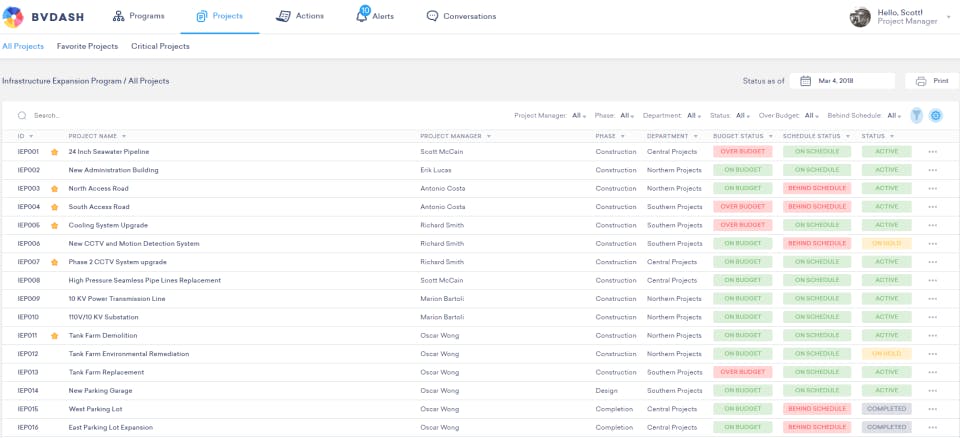Click the calendar icon beside Mar 4, 2018
The image size is (960, 438).
point(806,81)
